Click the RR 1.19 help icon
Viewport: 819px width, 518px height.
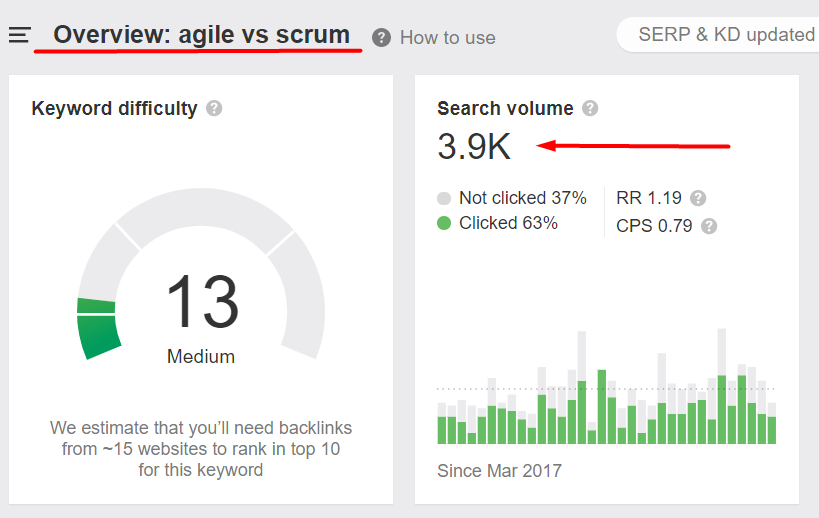[x=698, y=198]
